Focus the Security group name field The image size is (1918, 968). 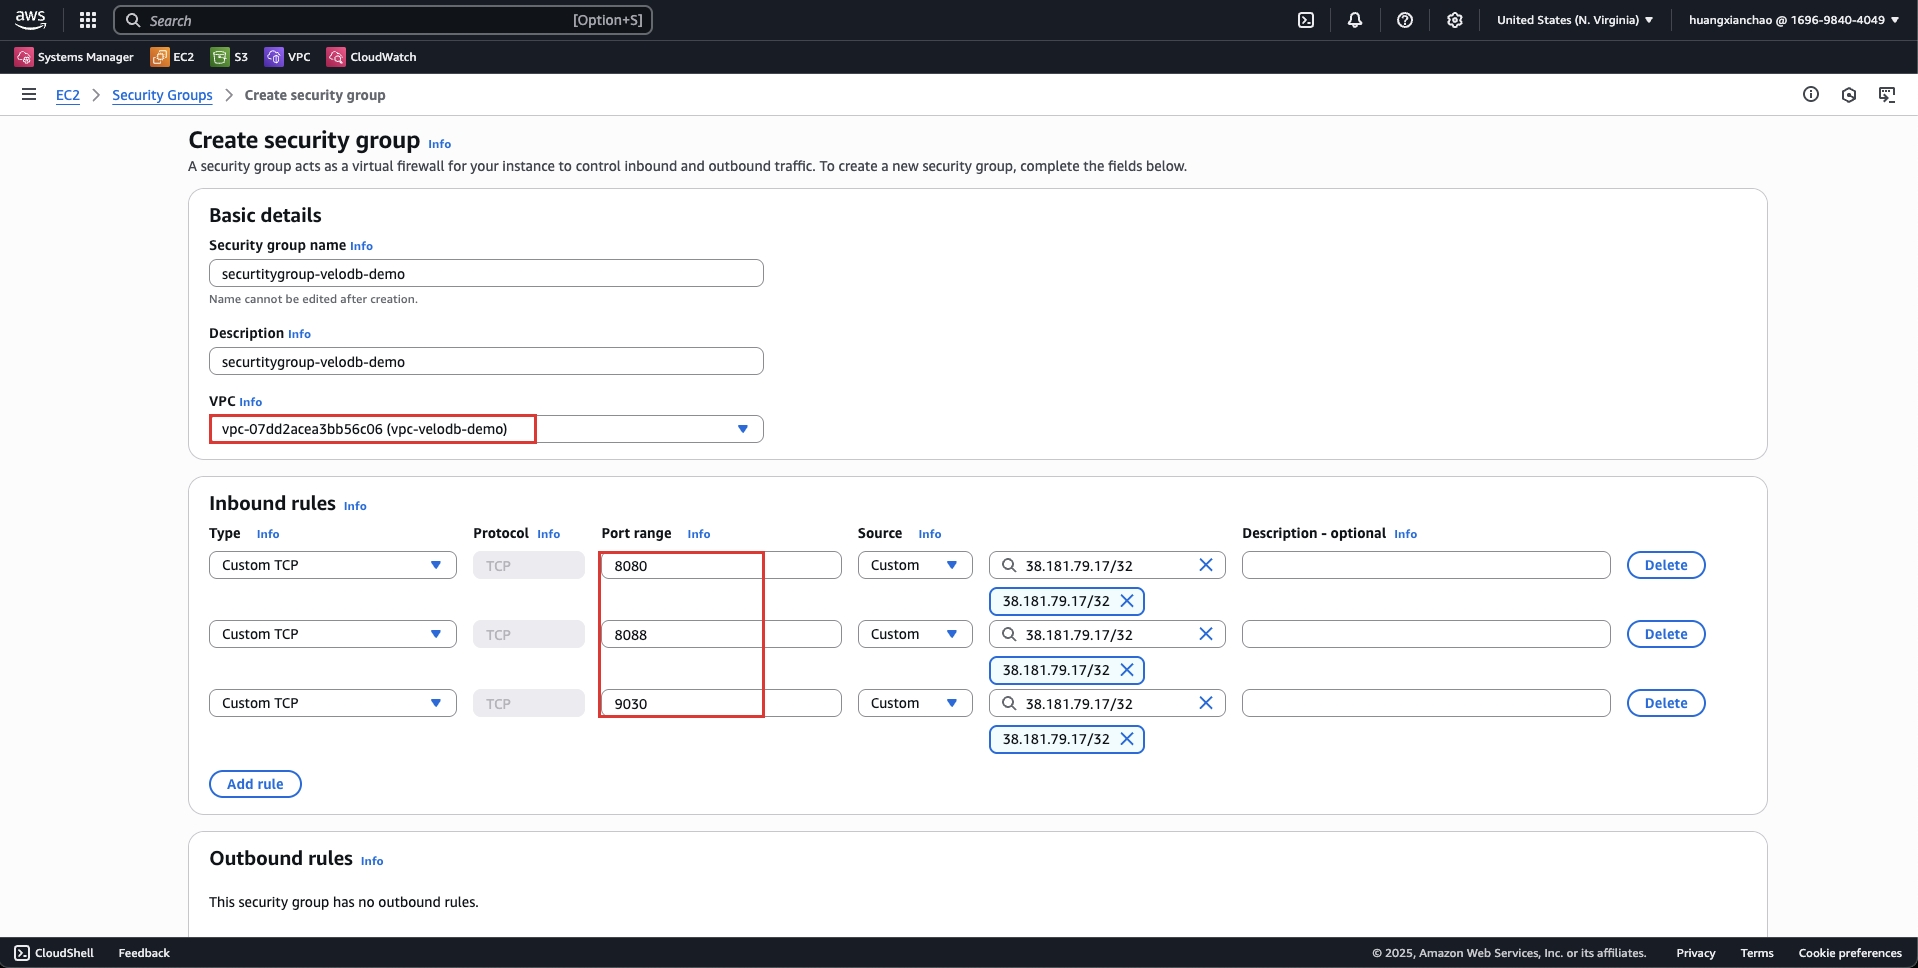coord(486,273)
